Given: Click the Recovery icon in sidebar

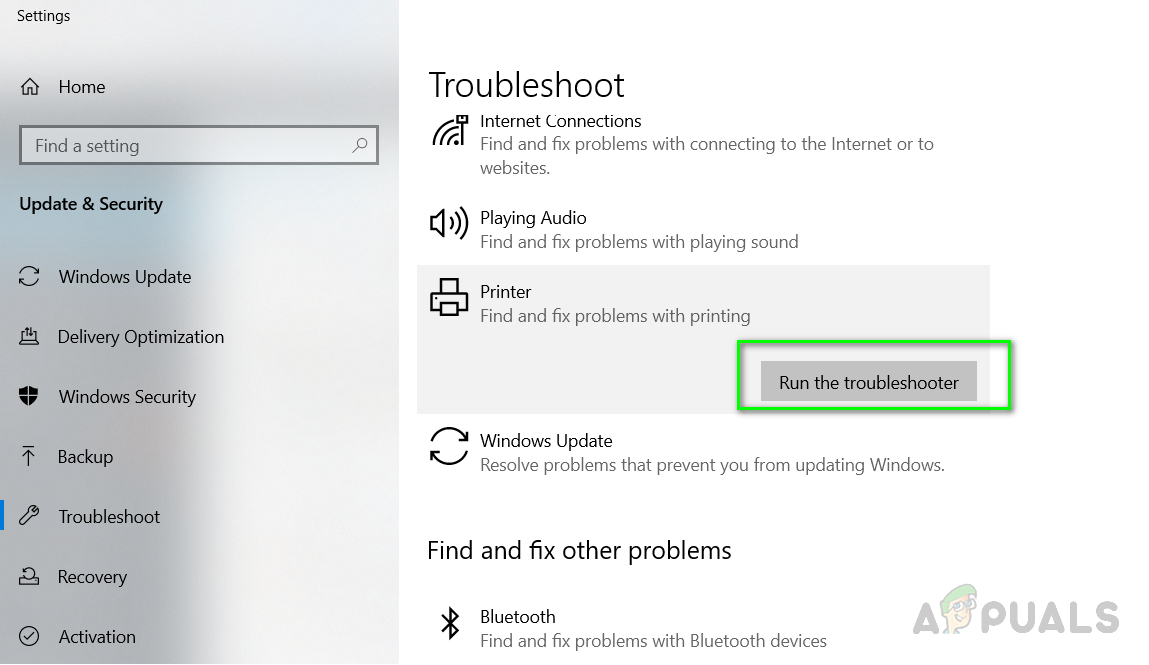Looking at the screenshot, I should pos(30,577).
